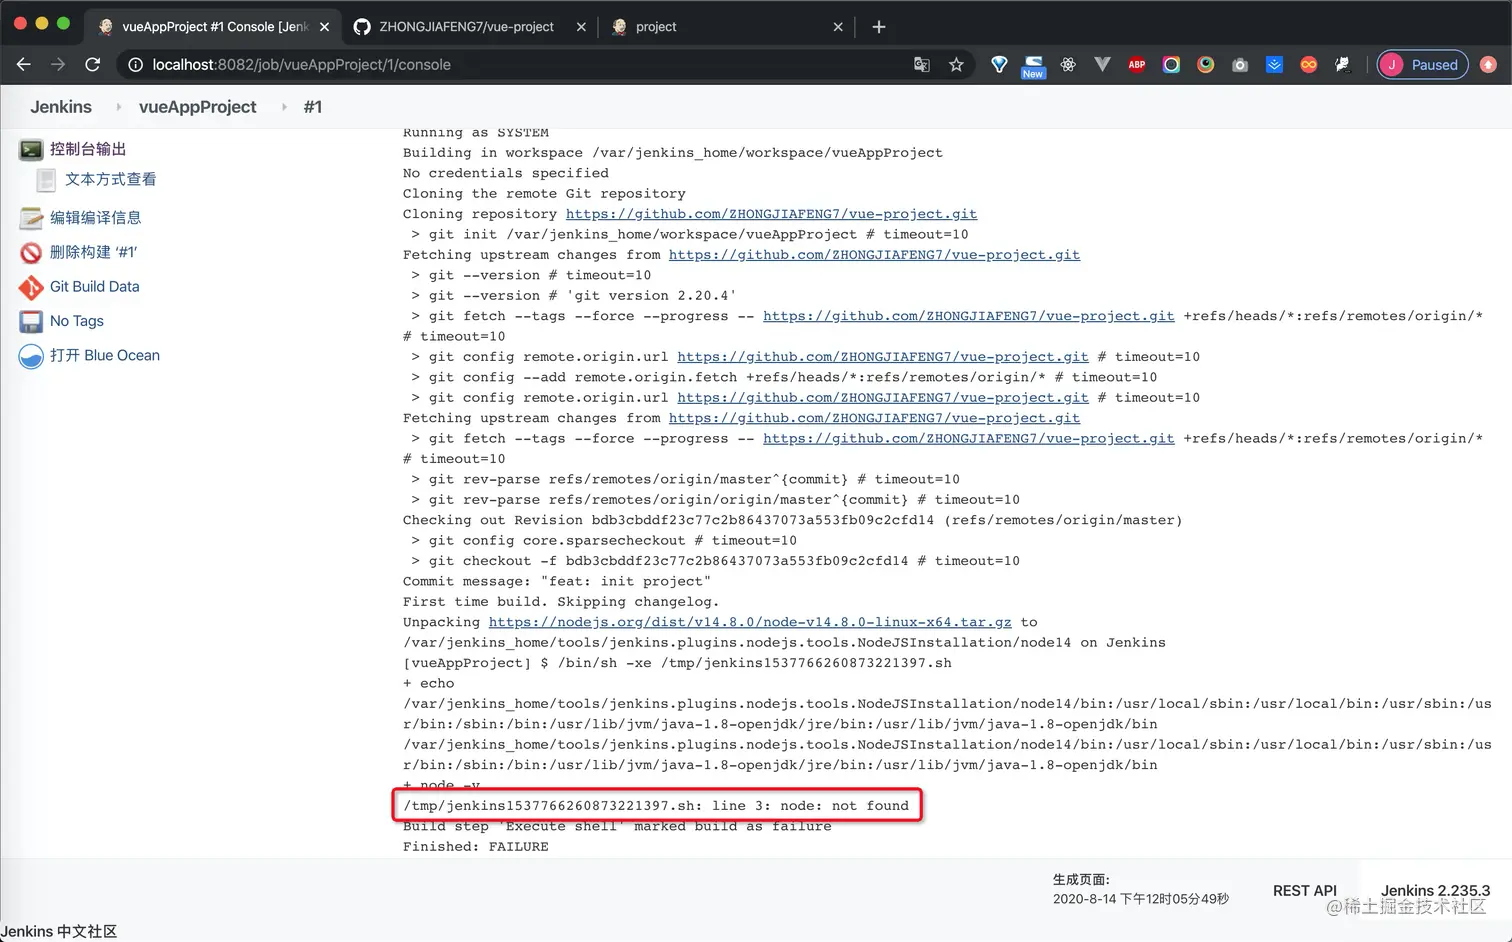Open the vueAppProject breadcrumb link
The image size is (1512, 942).
(197, 107)
